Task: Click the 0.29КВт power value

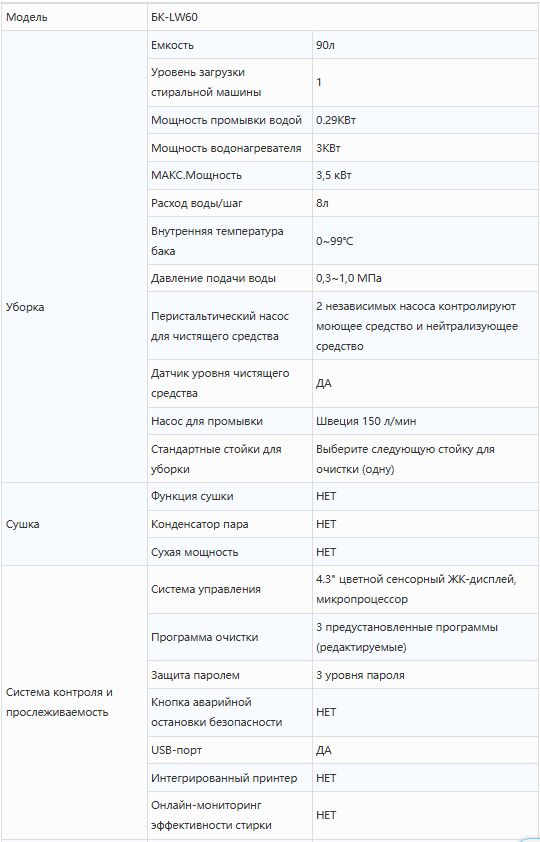Action: 336,120
